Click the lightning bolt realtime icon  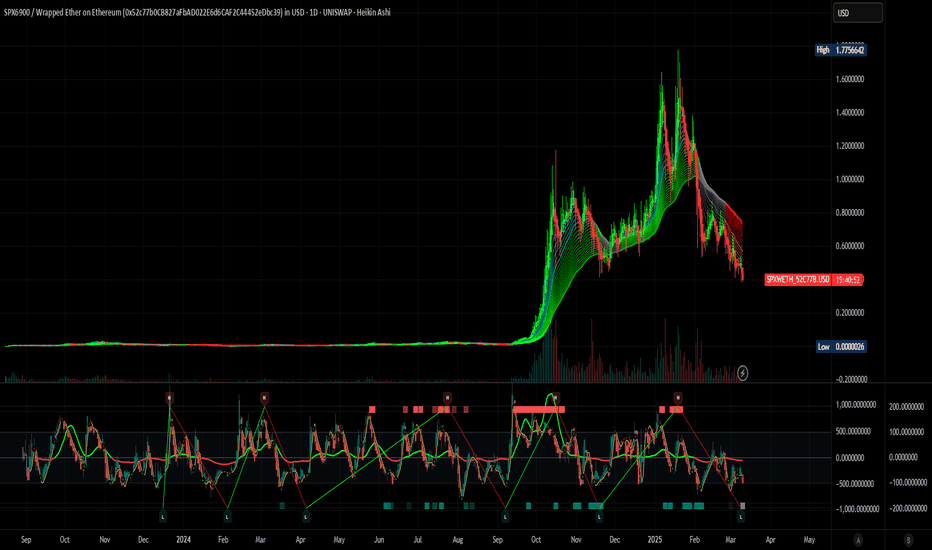pyautogui.click(x=742, y=373)
